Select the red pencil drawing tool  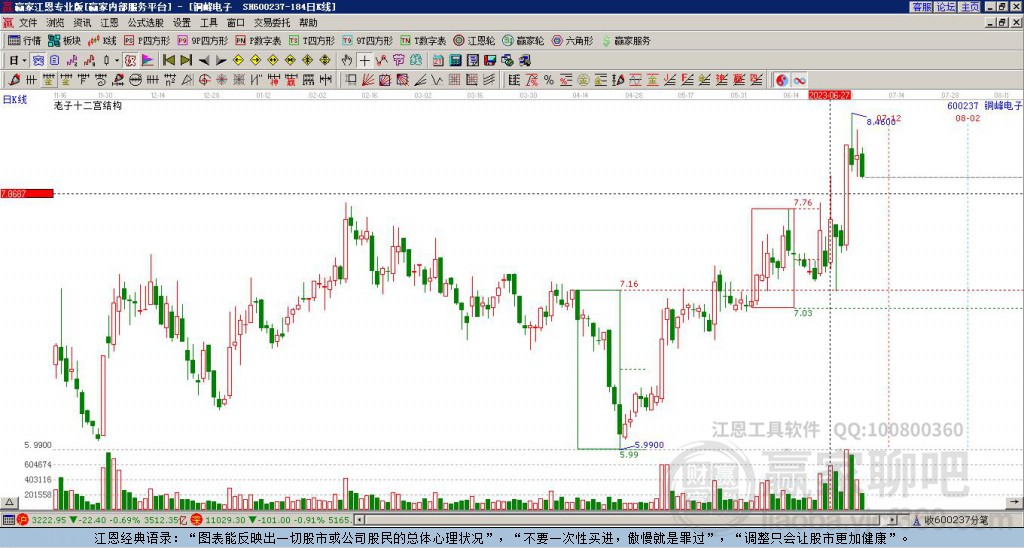click(x=14, y=80)
